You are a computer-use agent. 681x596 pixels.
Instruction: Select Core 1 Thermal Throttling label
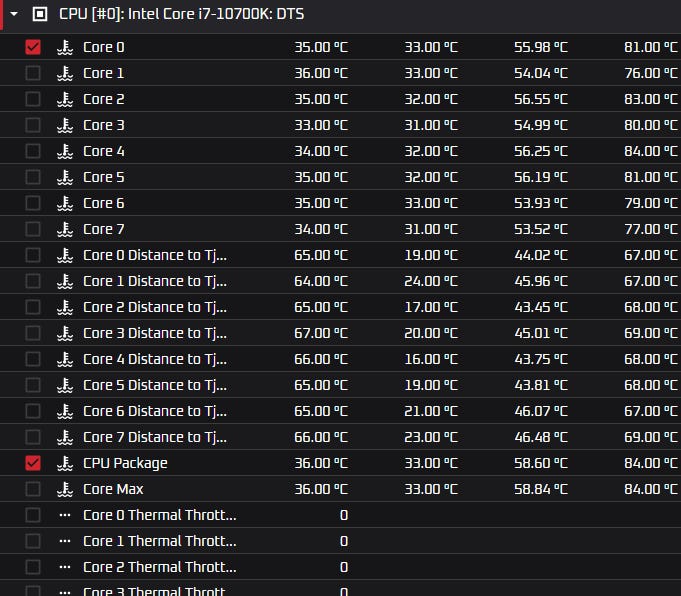tap(160, 541)
